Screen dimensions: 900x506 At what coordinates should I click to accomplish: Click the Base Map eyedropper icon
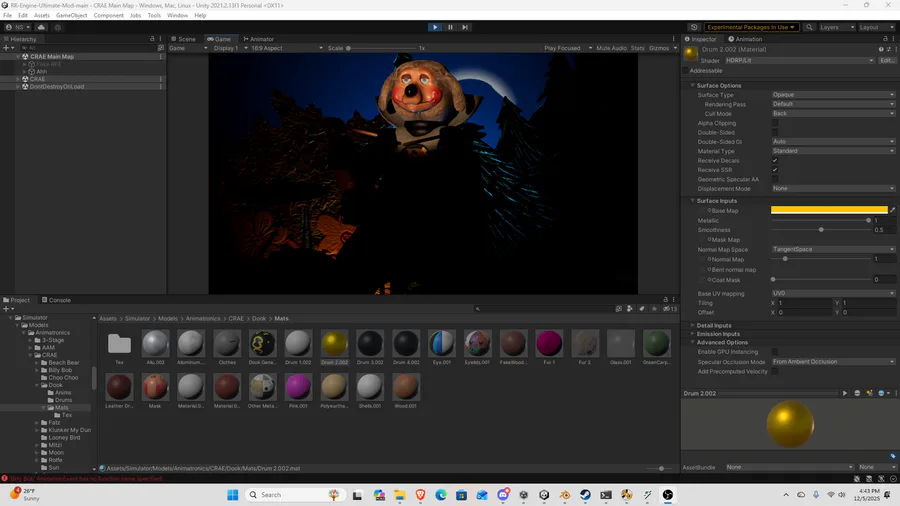[893, 211]
